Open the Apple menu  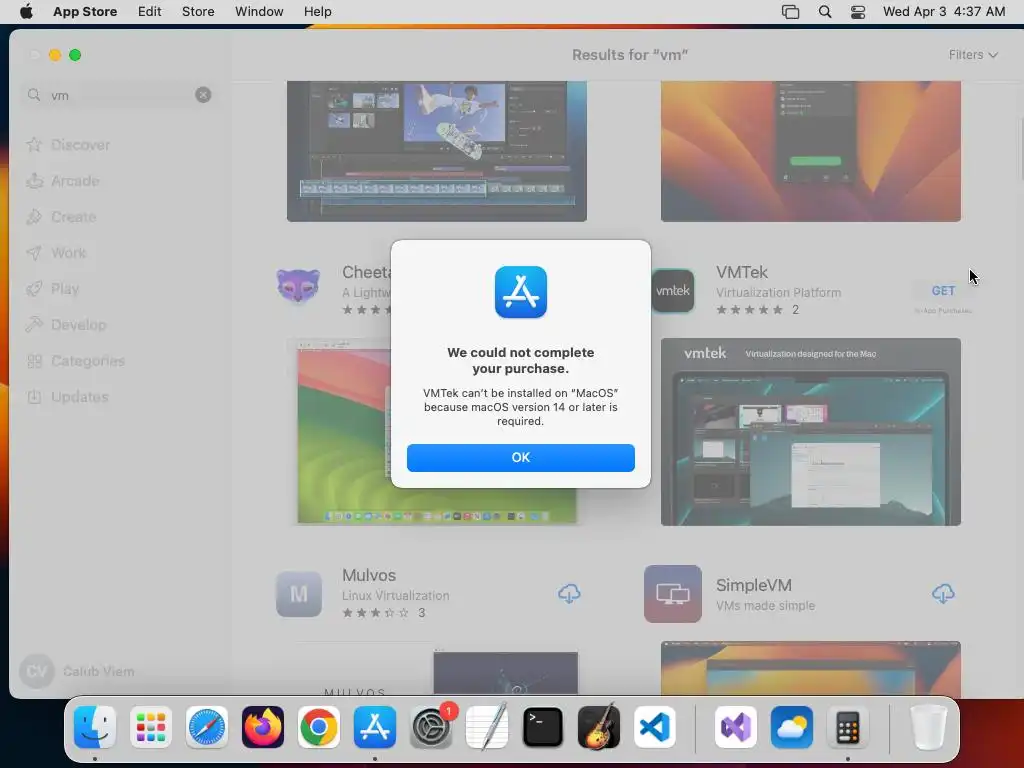(26, 12)
